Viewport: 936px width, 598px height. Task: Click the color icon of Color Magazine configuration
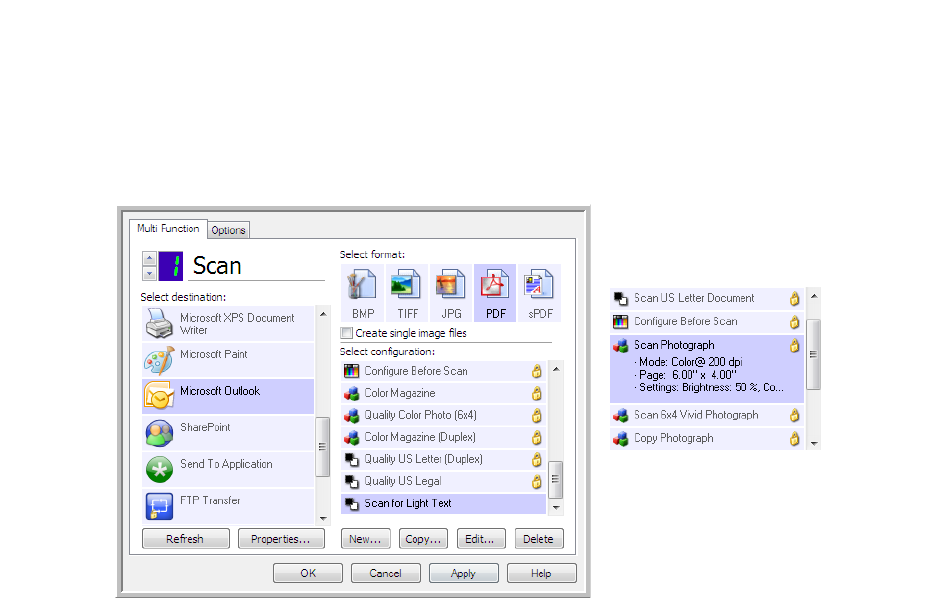(352, 393)
